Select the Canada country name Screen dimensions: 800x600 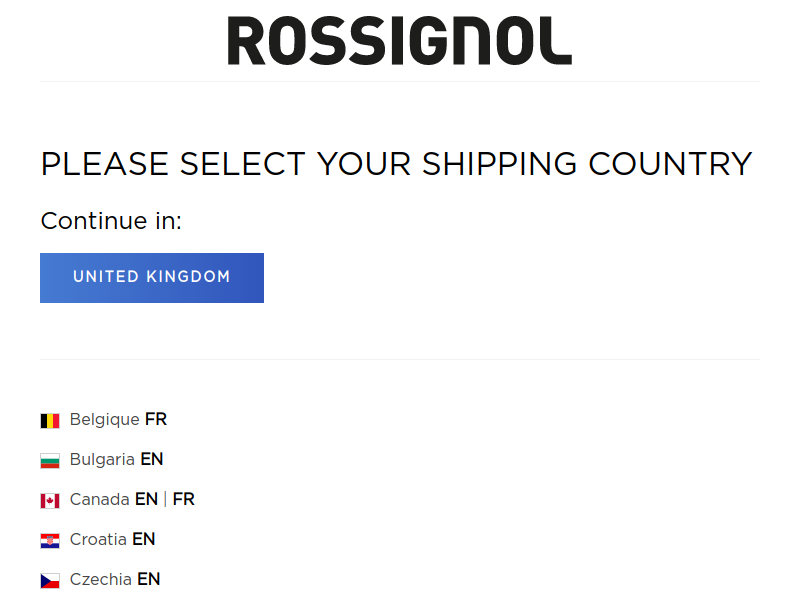(x=99, y=499)
